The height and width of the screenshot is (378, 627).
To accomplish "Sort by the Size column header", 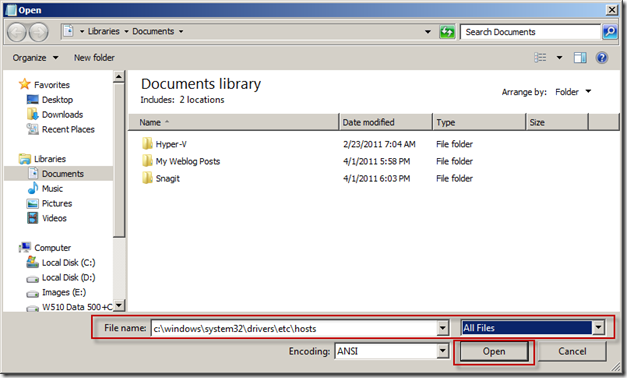I will (x=557, y=122).
